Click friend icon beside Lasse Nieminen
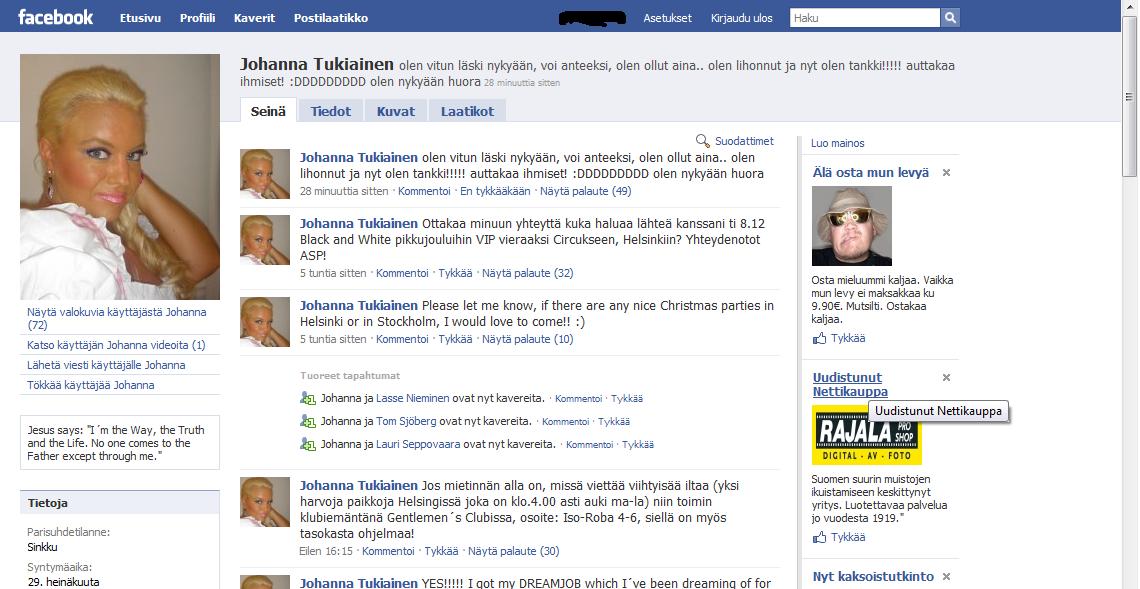This screenshot has height=589, width=1140. (x=308, y=398)
